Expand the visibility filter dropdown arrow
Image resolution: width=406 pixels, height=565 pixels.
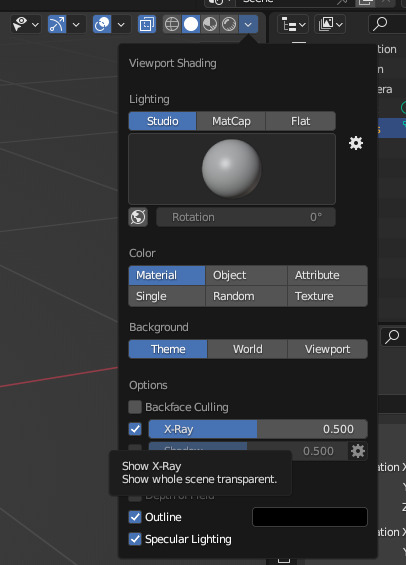coord(35,25)
